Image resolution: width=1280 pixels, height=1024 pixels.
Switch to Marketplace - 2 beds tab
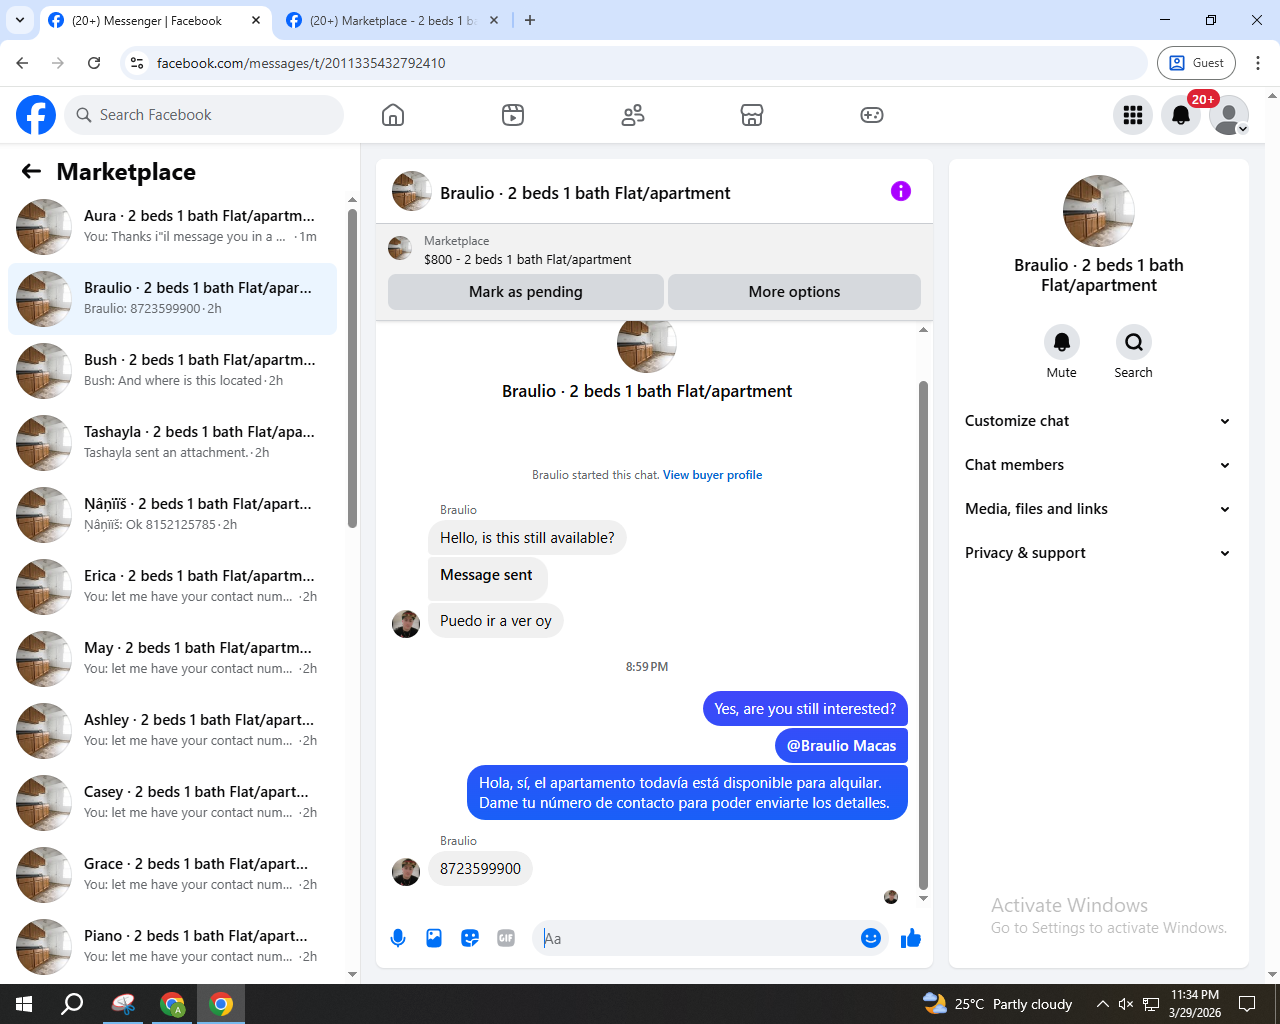392,20
